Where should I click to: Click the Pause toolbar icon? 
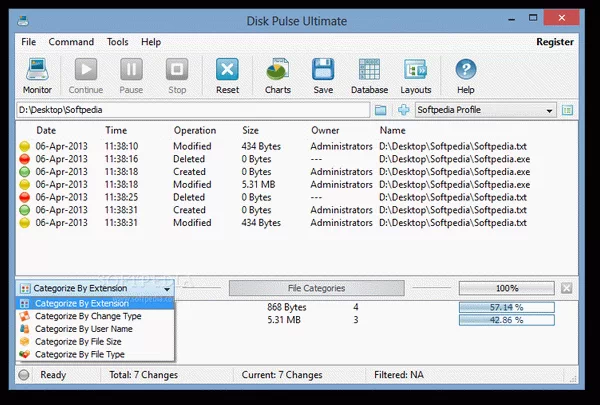click(131, 69)
